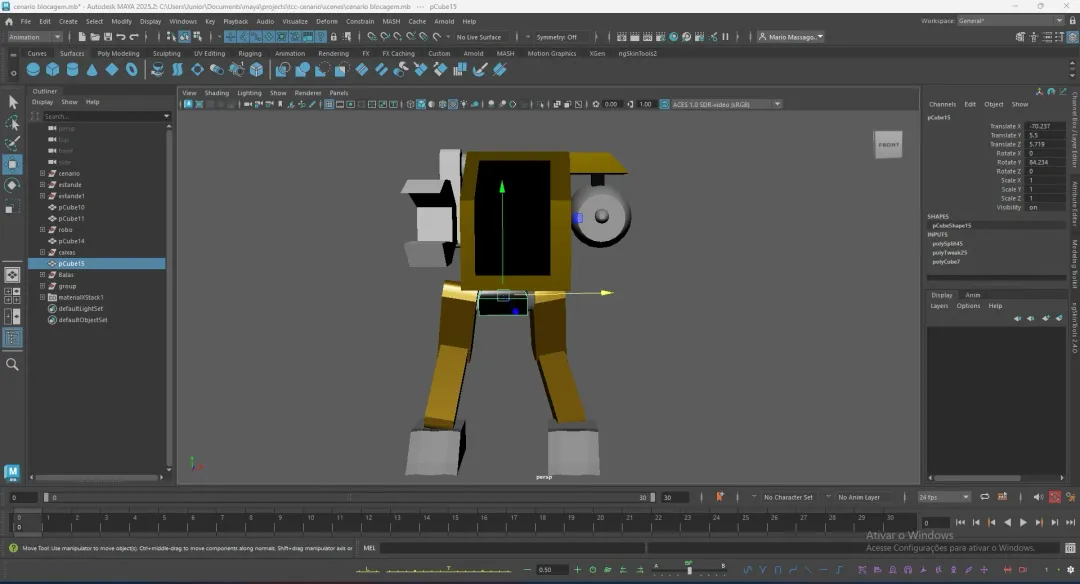Create a NURBS torus from the shelf

tap(132, 70)
